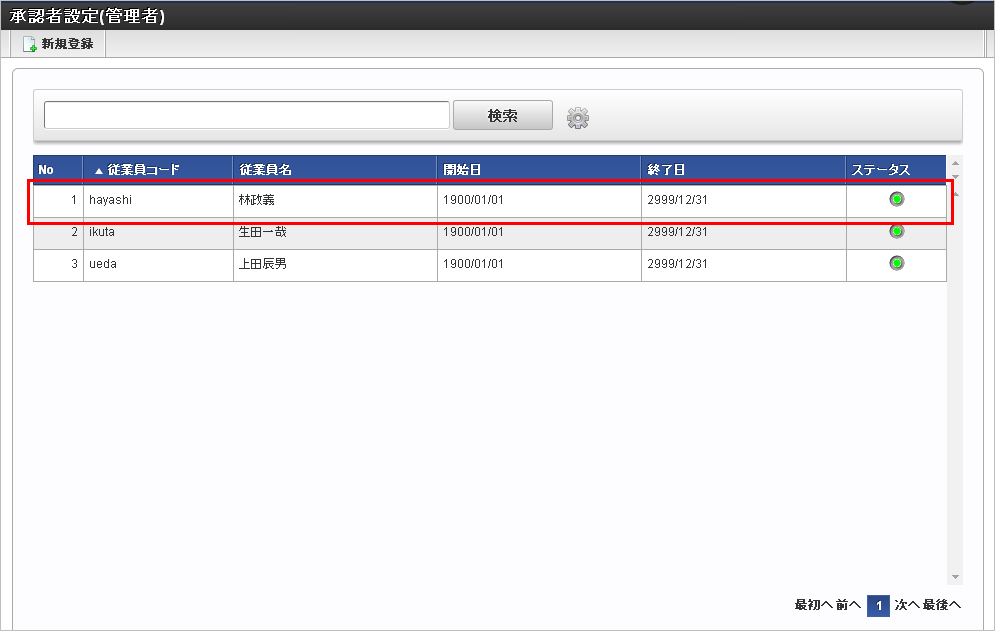Go to next page with 次へ
995x631 pixels.
[x=907, y=605]
